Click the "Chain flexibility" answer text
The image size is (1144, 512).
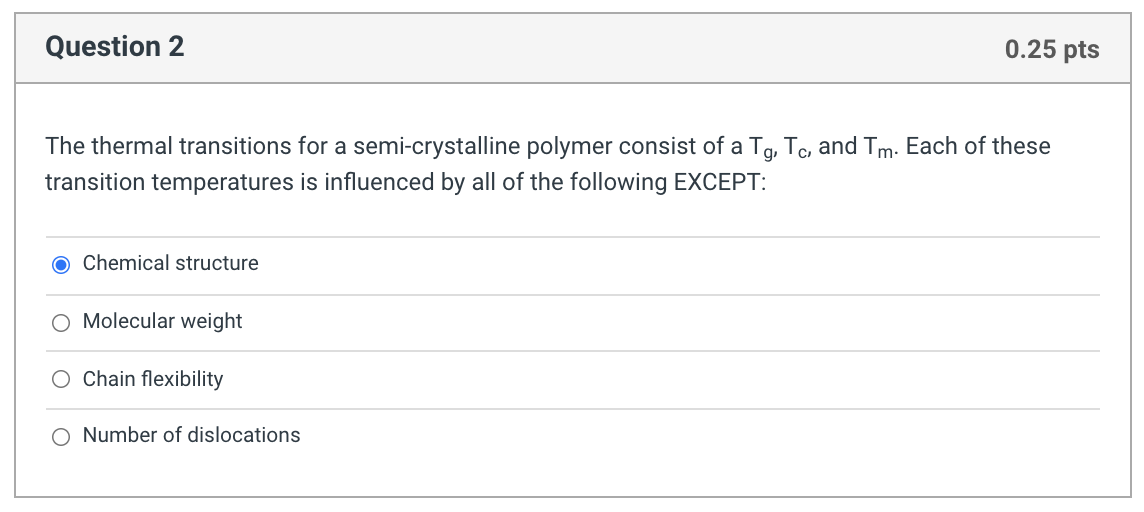pos(153,379)
